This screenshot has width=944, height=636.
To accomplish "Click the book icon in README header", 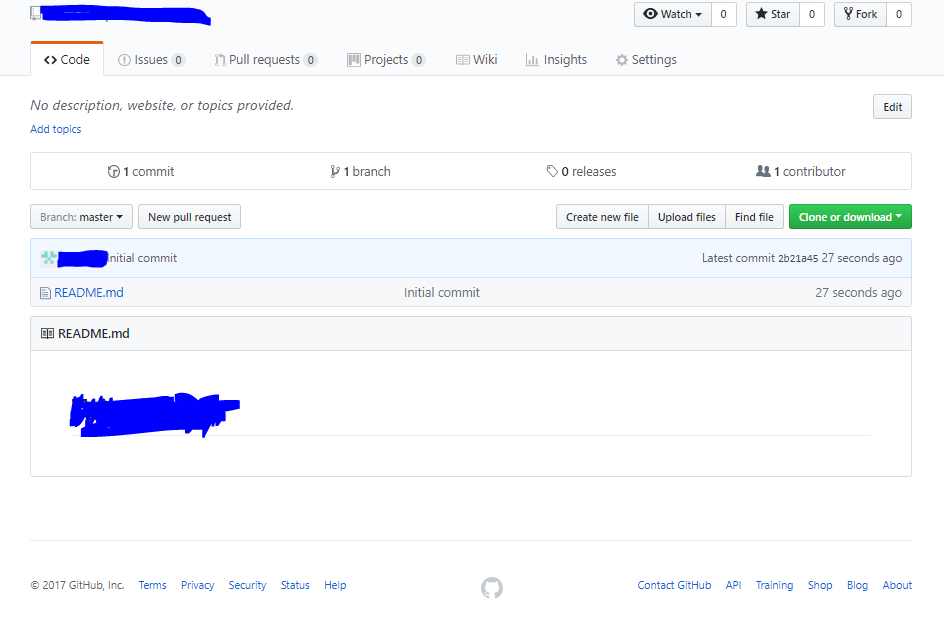I will tap(47, 334).
